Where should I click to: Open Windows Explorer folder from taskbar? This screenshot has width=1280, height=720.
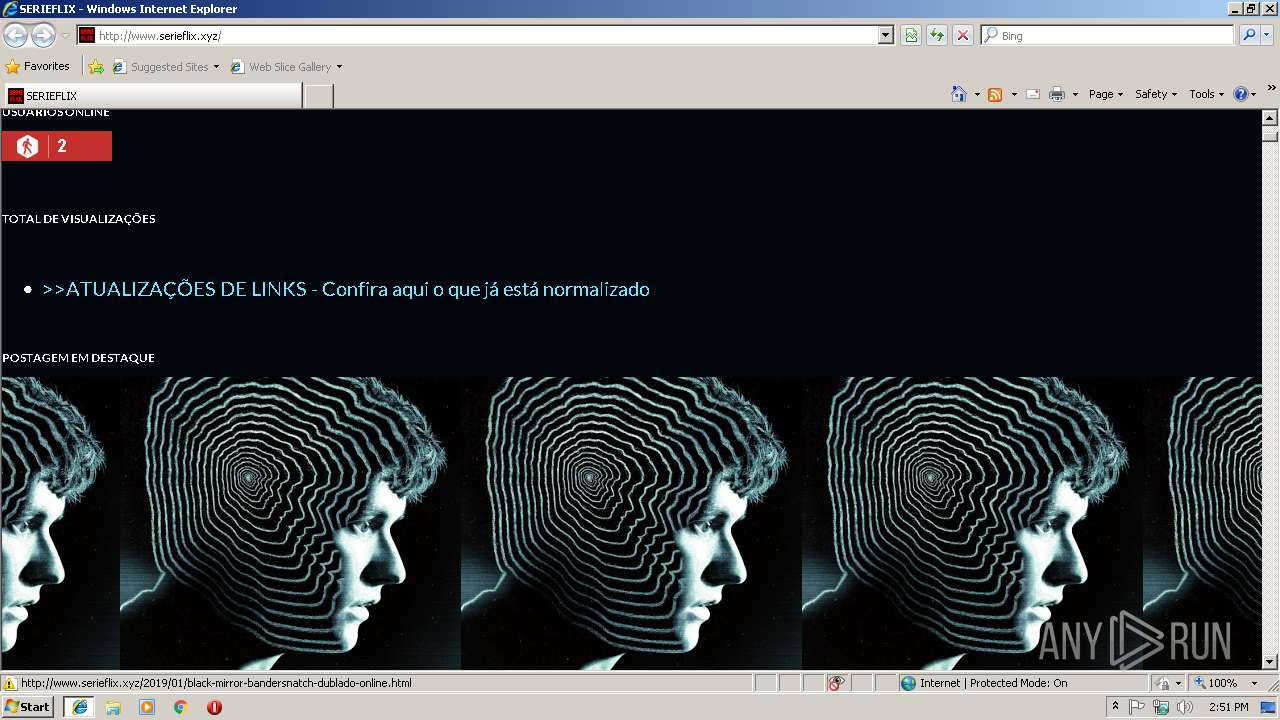pyautogui.click(x=113, y=707)
